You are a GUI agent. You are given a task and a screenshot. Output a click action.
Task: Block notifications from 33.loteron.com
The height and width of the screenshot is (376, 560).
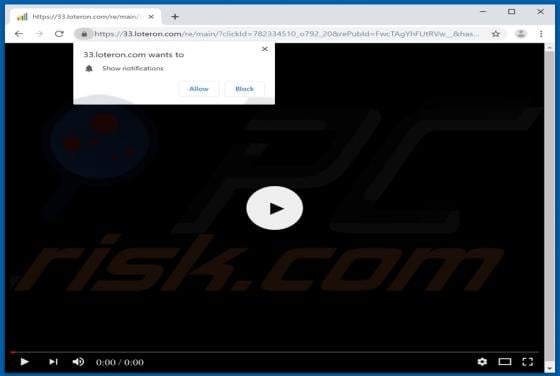coord(245,89)
